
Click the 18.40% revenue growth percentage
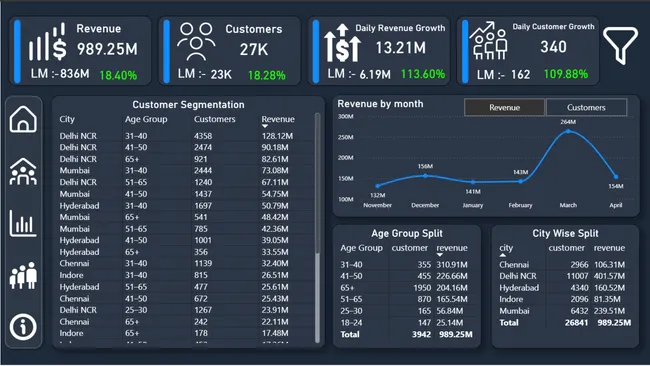[118, 75]
